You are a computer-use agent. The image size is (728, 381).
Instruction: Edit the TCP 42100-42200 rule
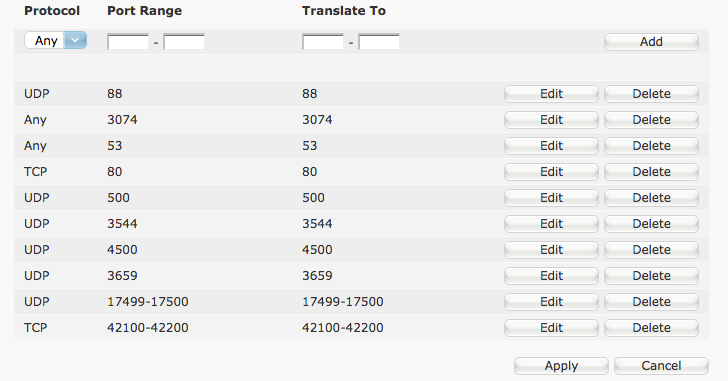[551, 328]
